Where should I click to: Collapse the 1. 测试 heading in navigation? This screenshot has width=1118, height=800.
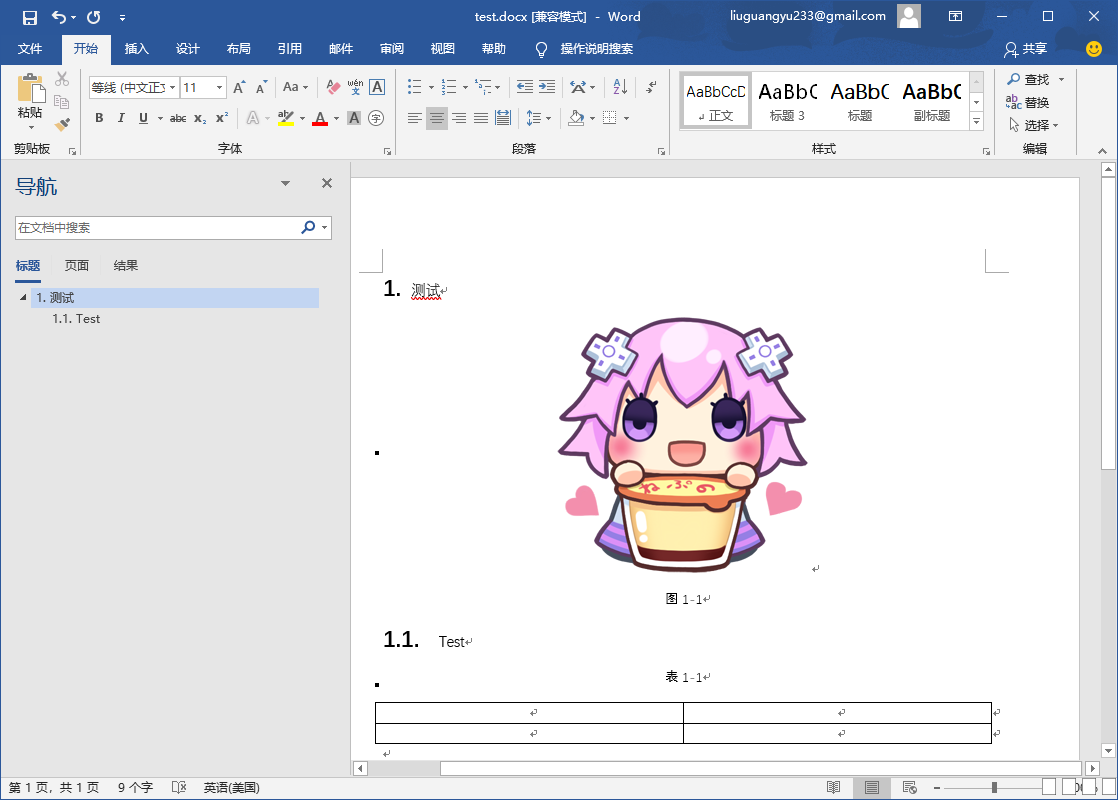pyautogui.click(x=23, y=298)
